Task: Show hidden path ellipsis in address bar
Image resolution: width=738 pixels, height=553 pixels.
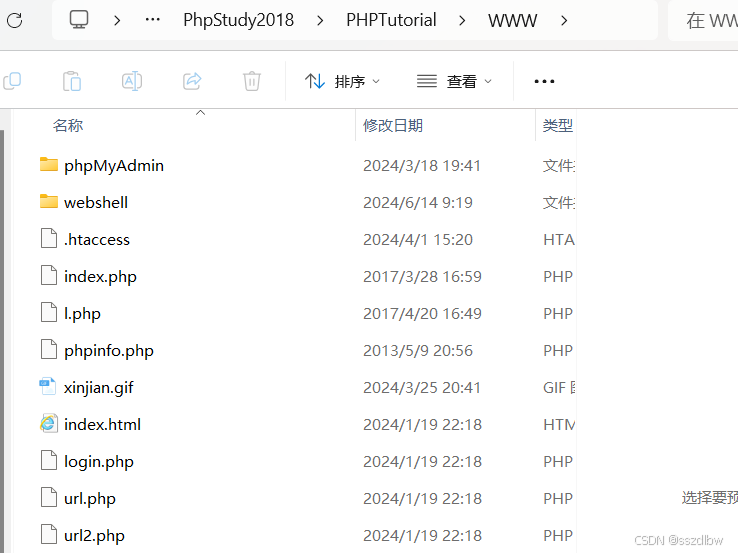Action: pos(152,20)
